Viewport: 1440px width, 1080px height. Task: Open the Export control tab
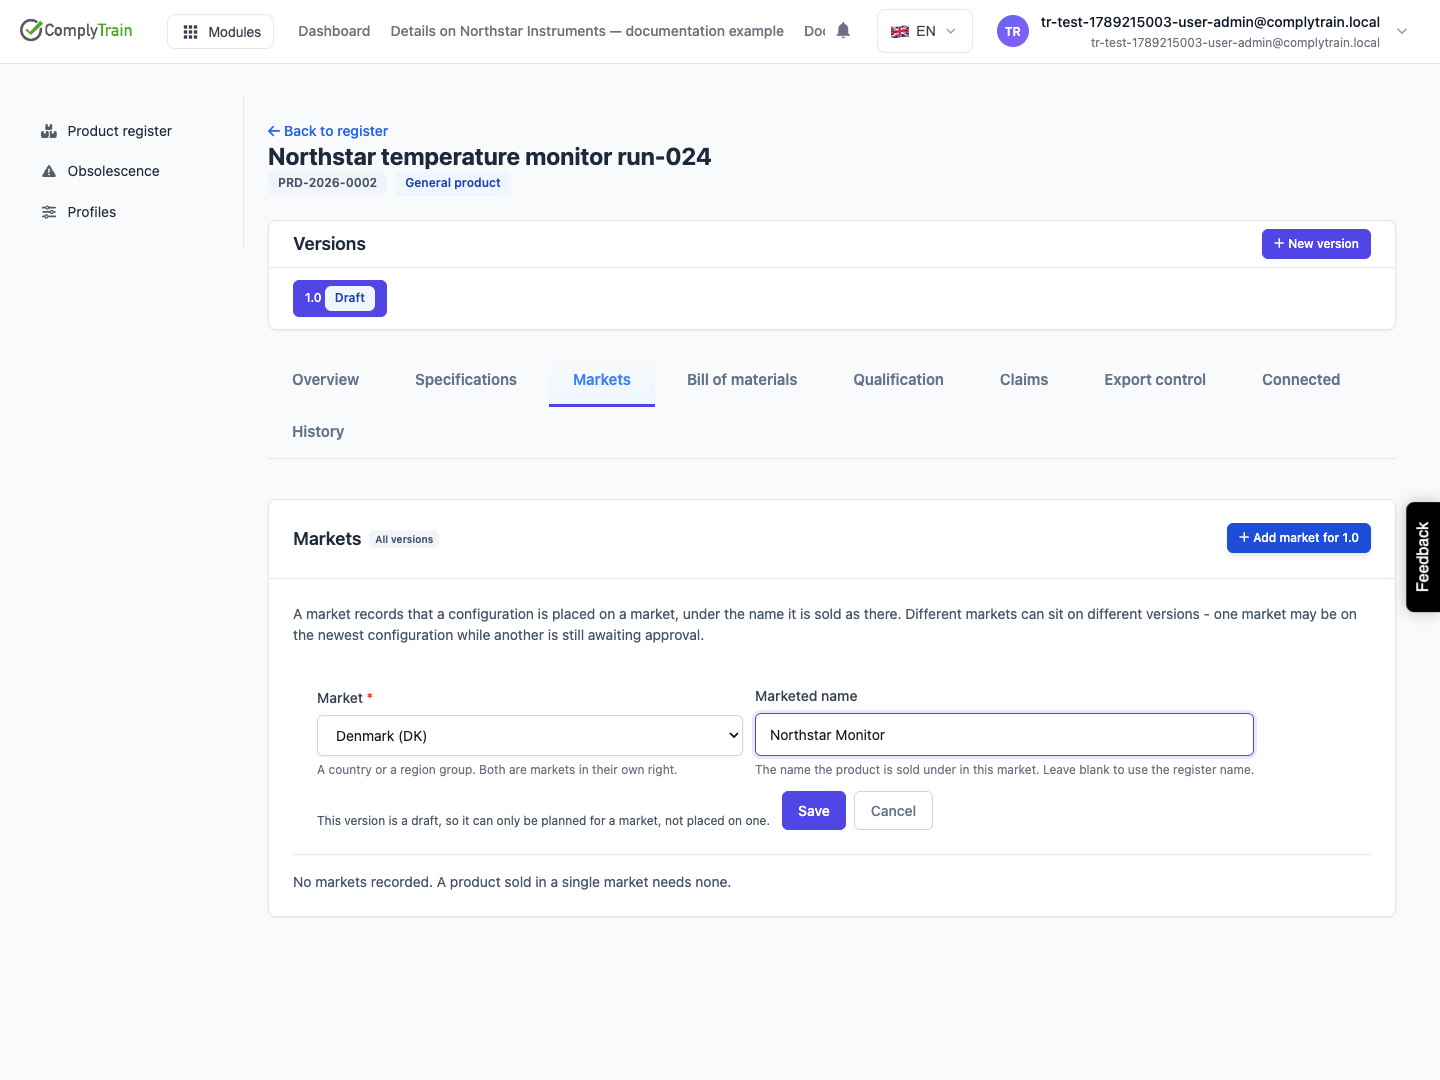[x=1155, y=380]
